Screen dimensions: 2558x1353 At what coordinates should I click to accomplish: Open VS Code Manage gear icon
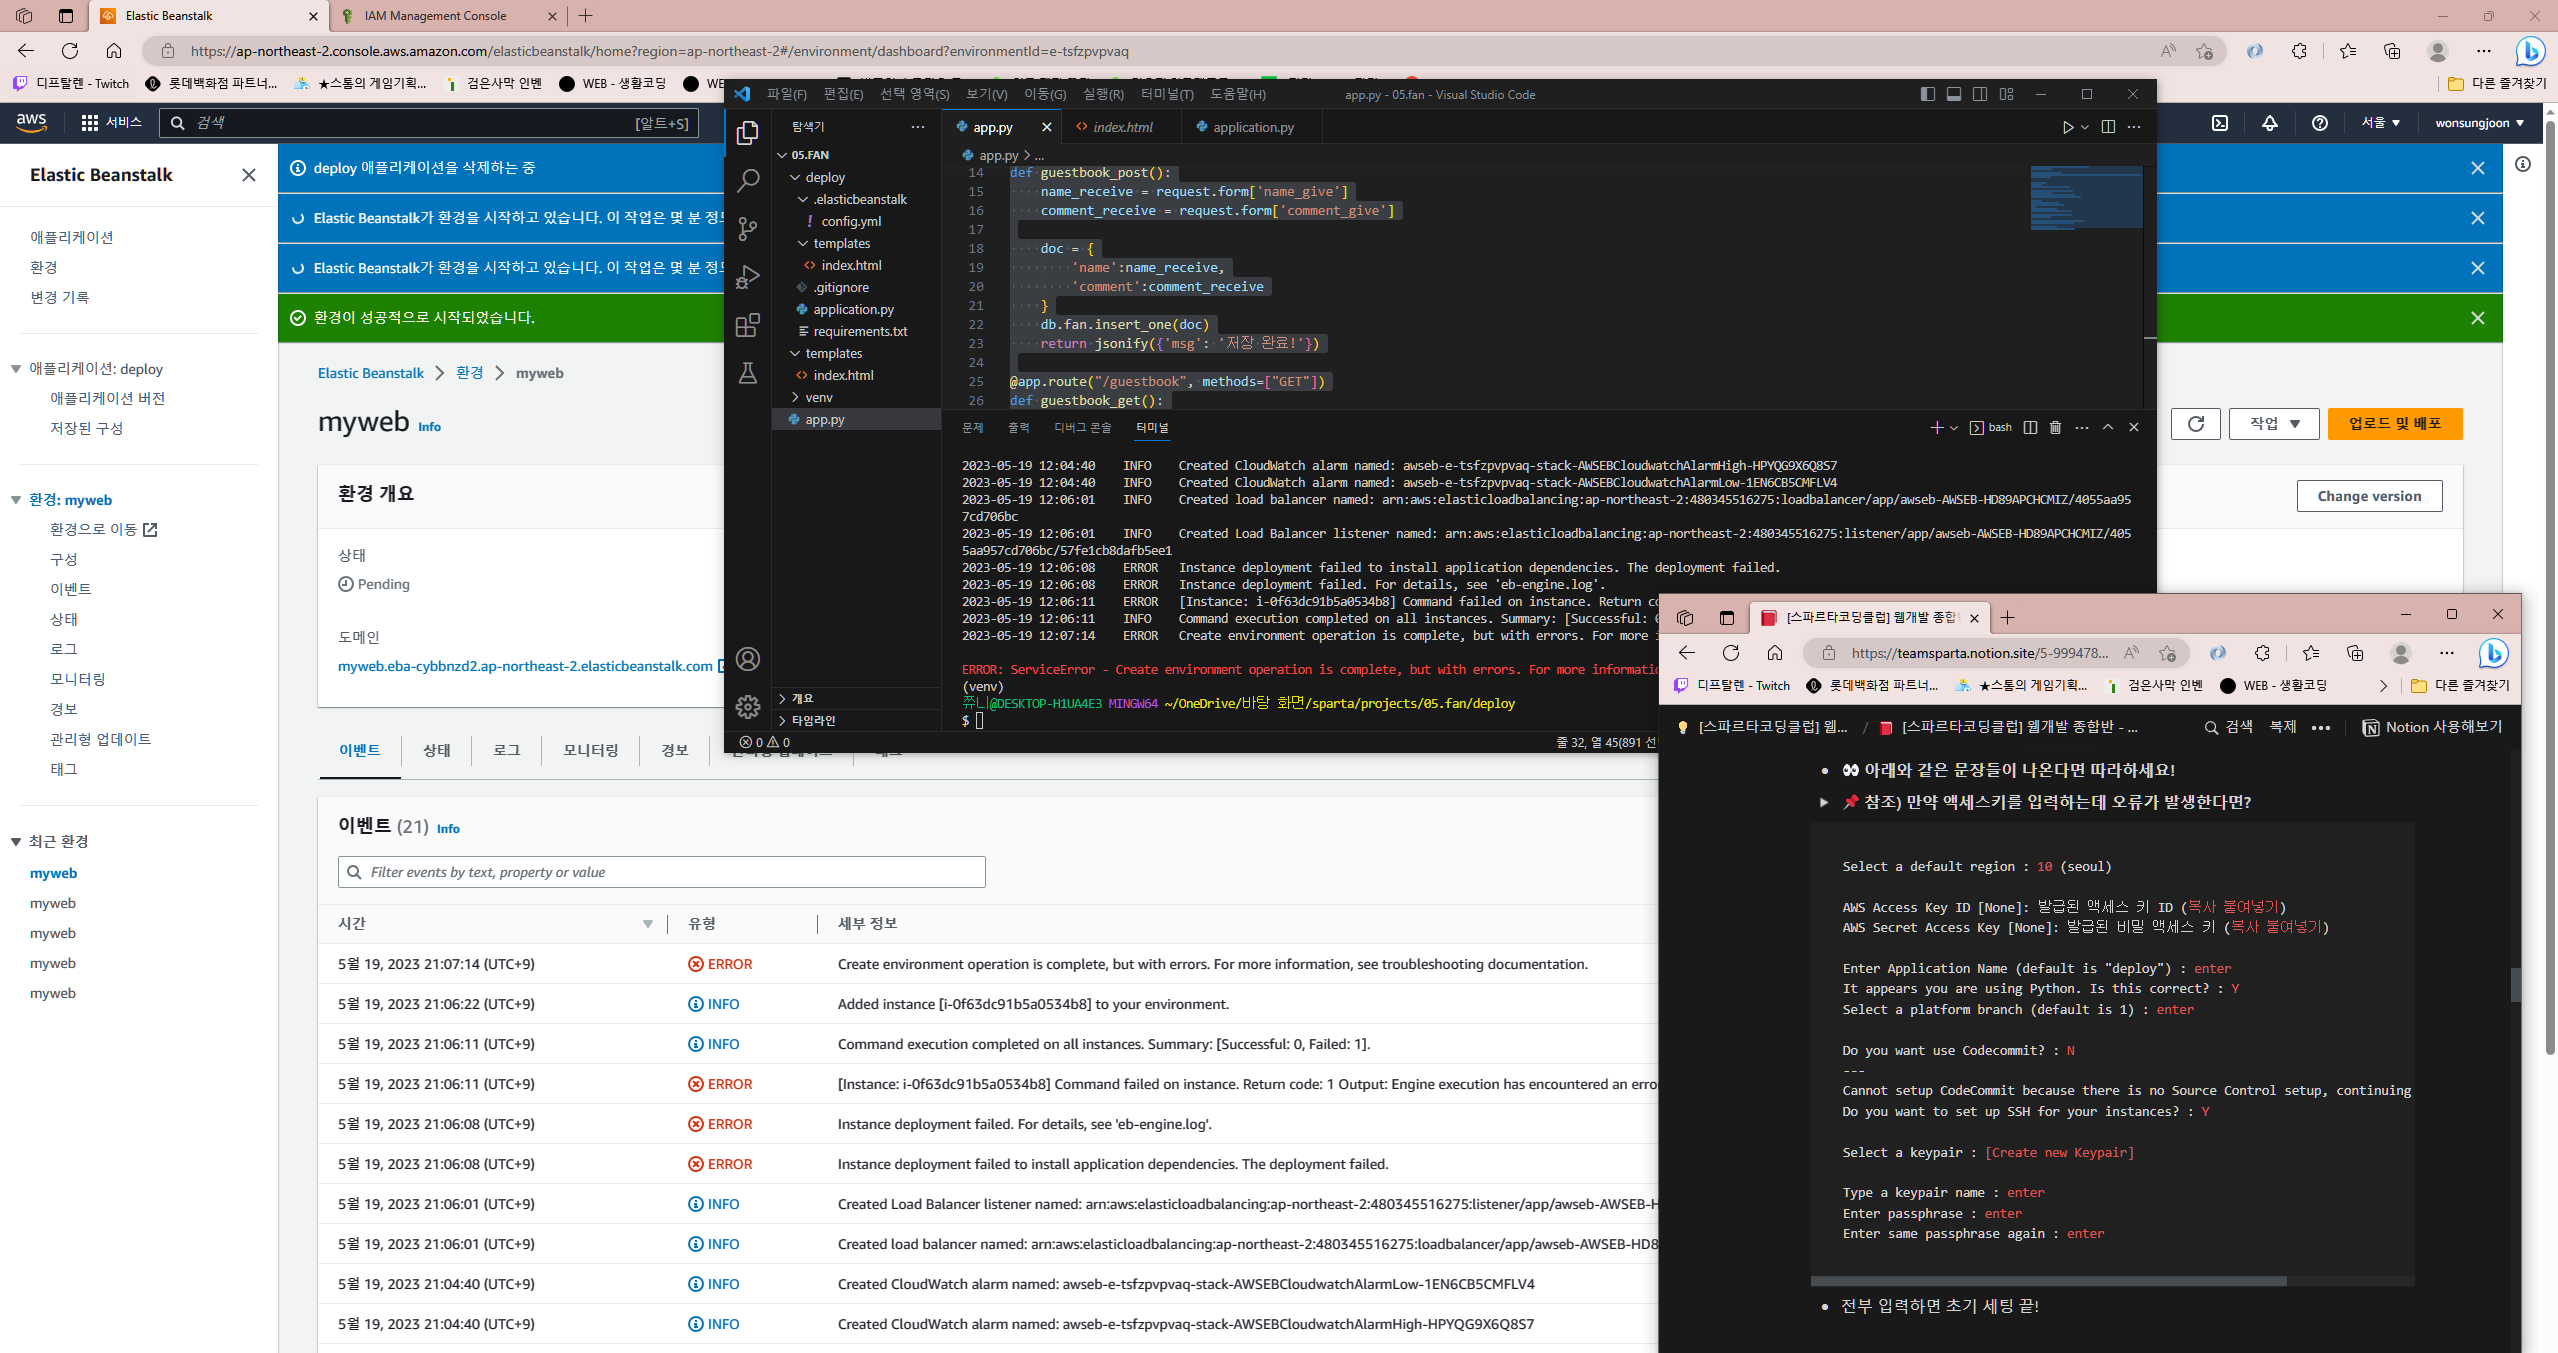[x=747, y=707]
